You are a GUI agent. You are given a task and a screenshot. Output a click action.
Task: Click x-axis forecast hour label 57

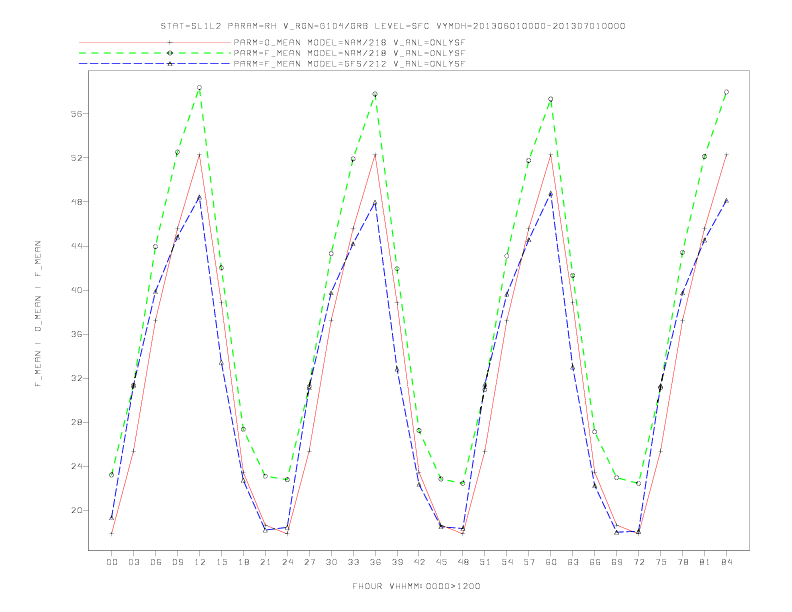pyautogui.click(x=529, y=562)
